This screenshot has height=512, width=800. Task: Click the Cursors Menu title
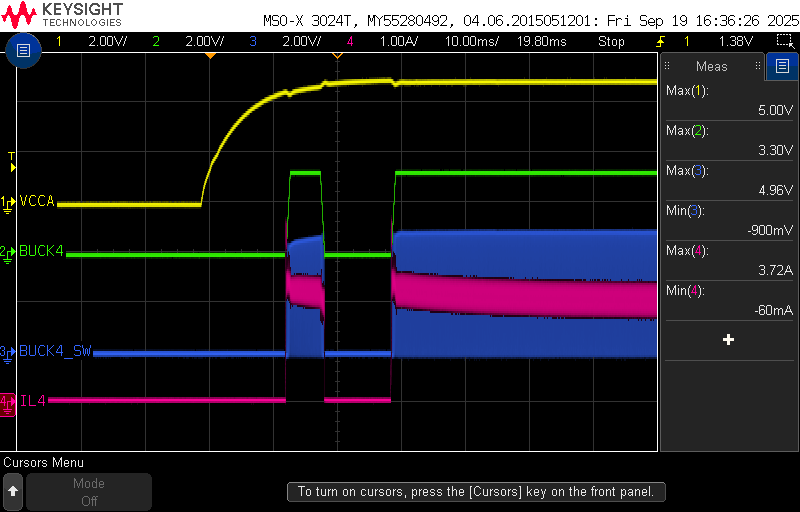click(x=43, y=463)
